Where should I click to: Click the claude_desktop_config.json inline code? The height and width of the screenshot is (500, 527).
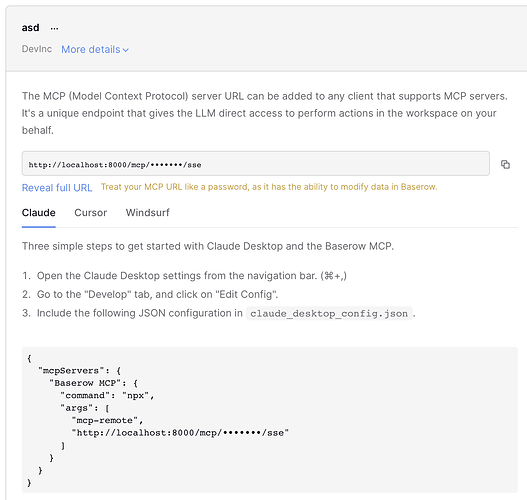tap(329, 314)
